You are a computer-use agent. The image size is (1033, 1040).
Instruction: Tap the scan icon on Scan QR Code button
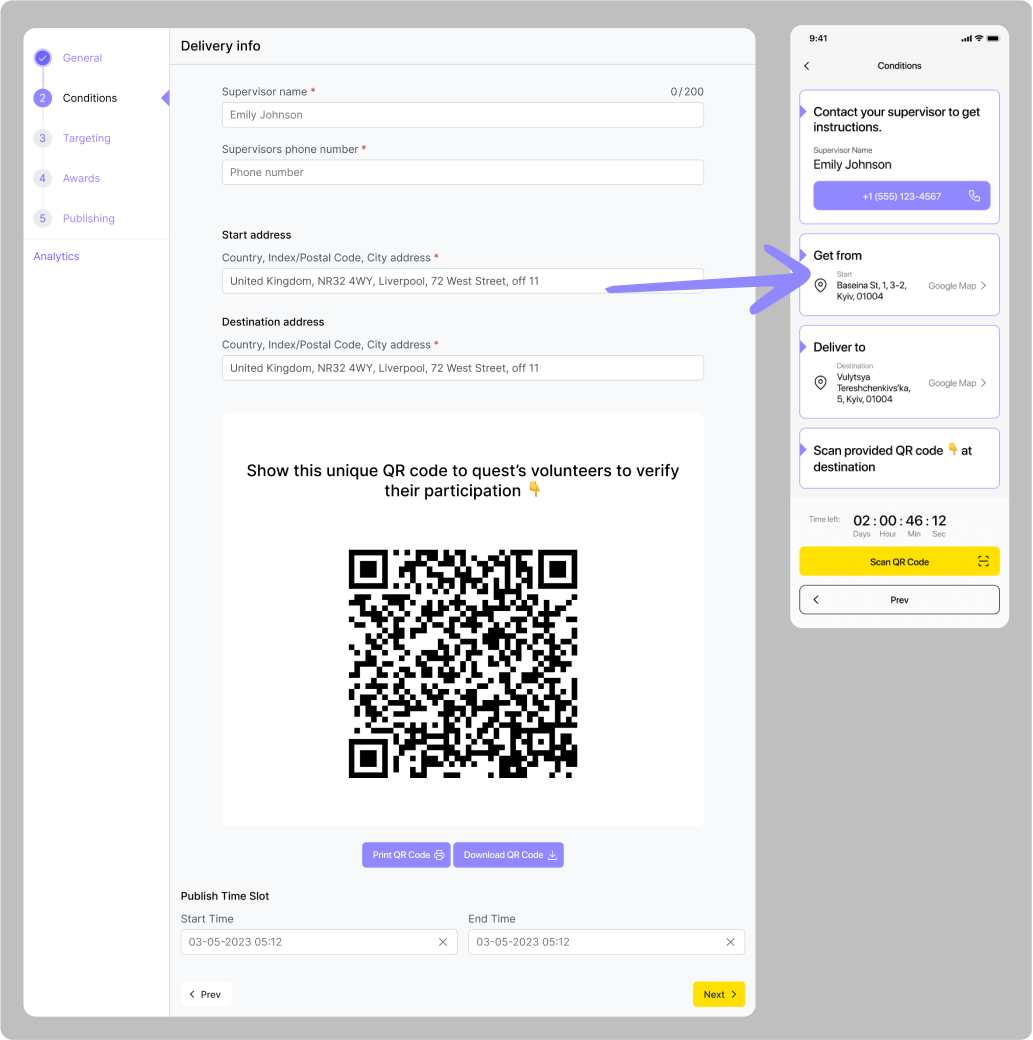click(983, 562)
